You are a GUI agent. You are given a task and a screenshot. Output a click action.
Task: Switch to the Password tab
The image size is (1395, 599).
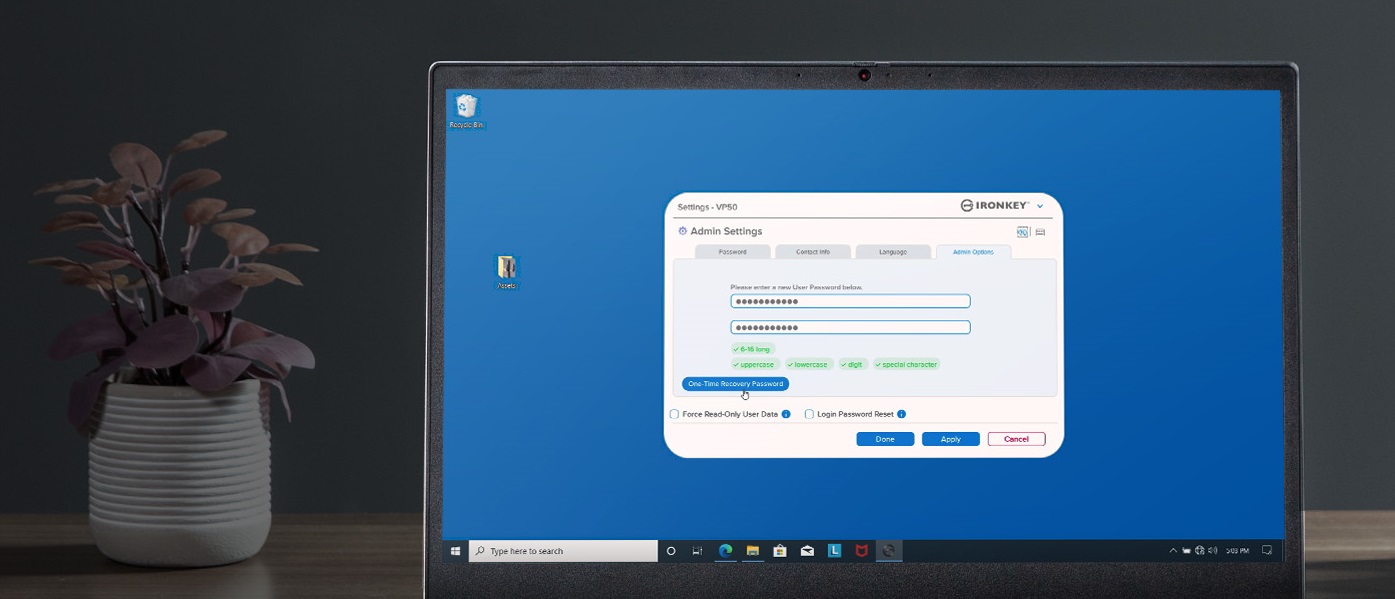(732, 252)
